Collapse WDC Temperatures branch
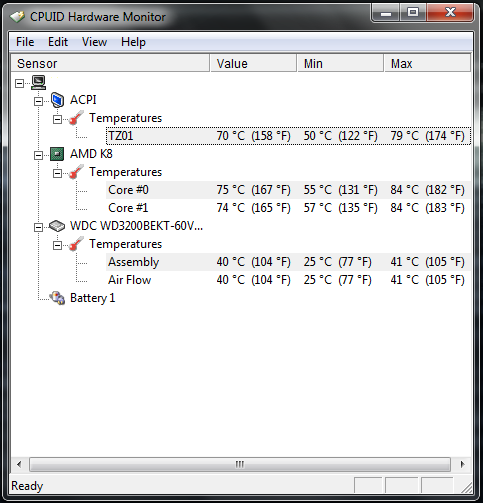 [58, 245]
